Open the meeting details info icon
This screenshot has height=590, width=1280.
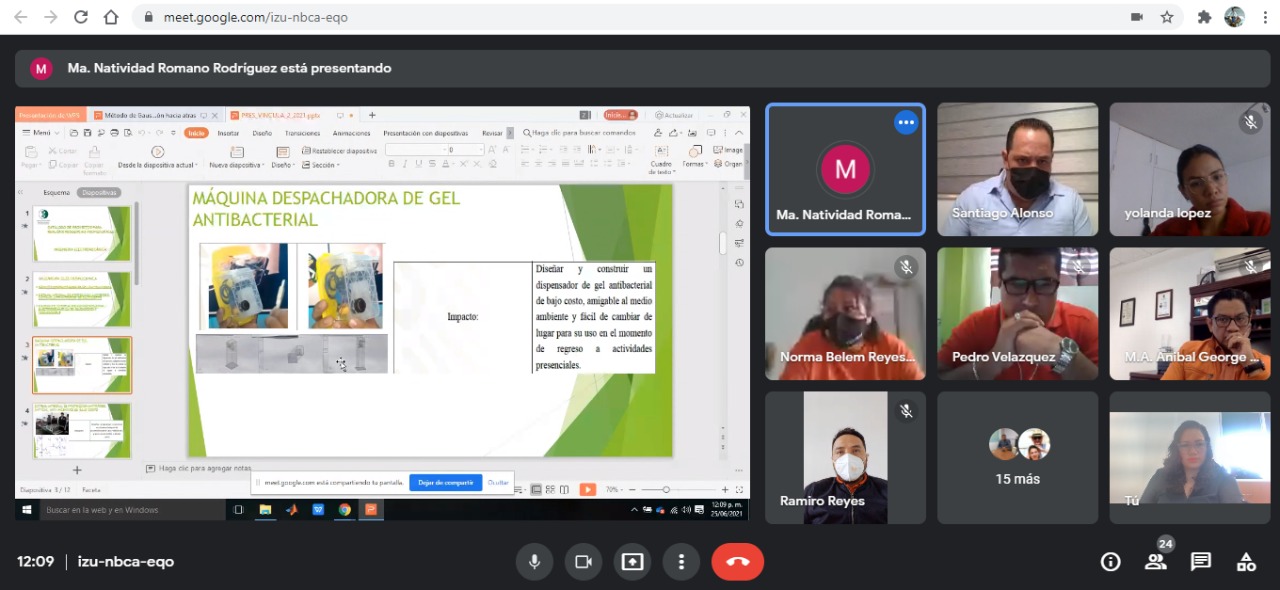(x=1110, y=562)
